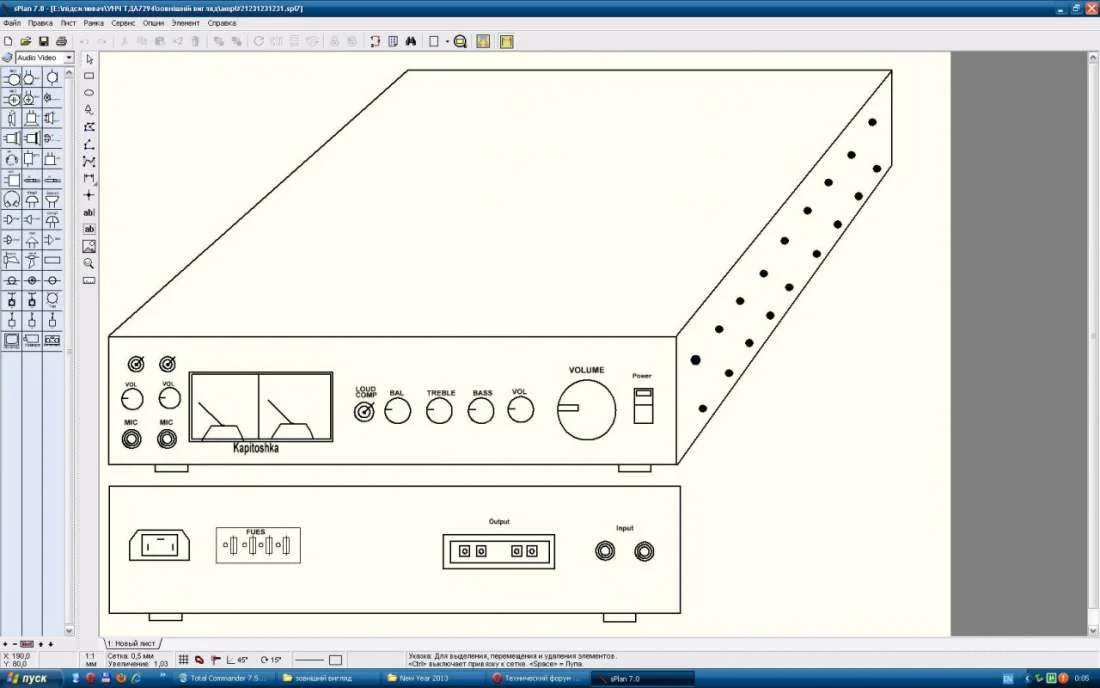Open the binoculars search tool
This screenshot has width=1100, height=688.
[x=411, y=41]
